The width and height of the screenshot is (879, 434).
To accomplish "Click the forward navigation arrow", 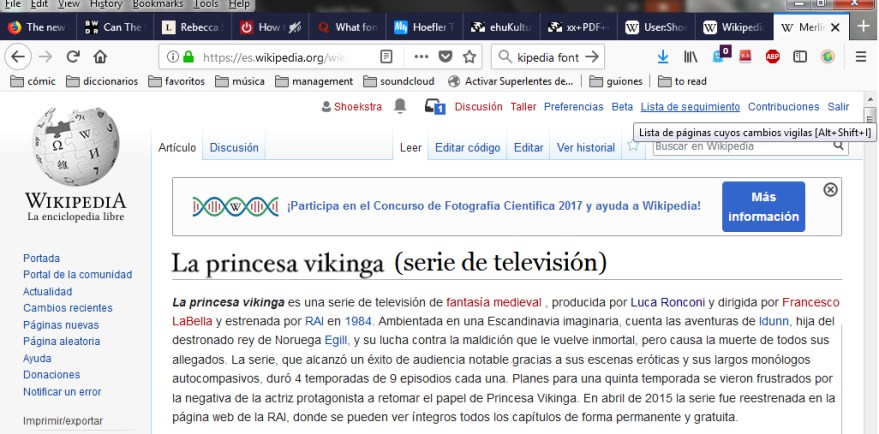I will click(x=45, y=57).
